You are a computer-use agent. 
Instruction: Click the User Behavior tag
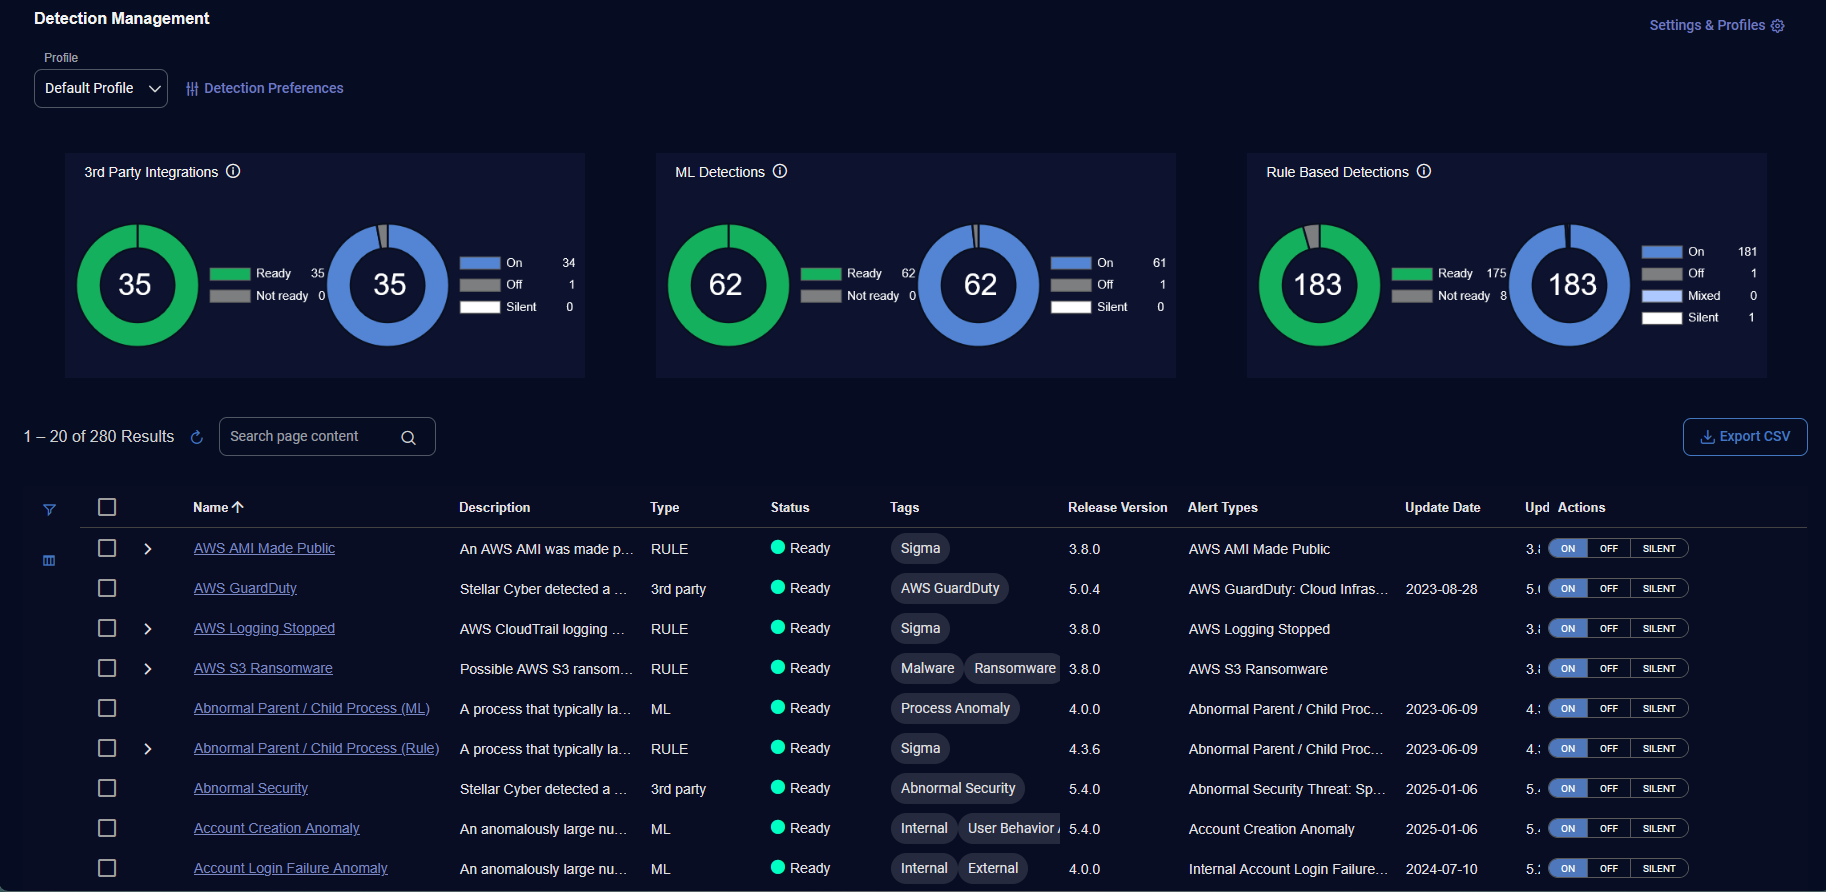(1010, 828)
